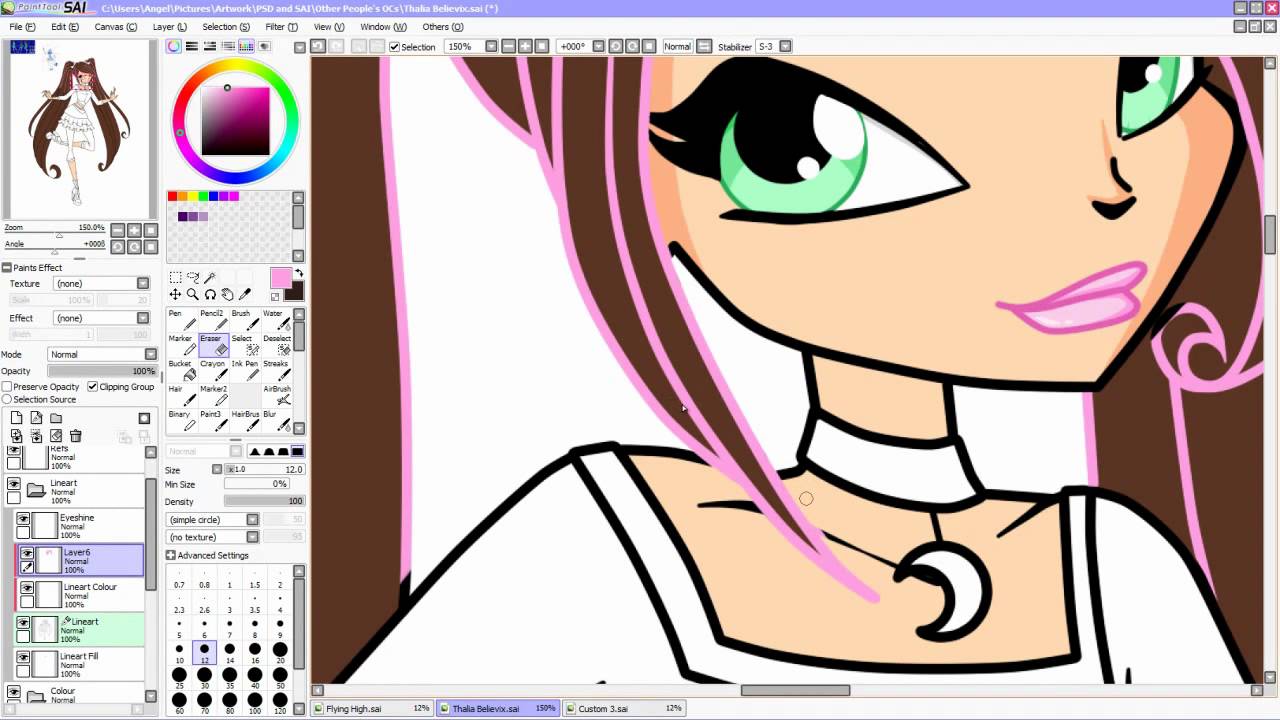1280x720 pixels.
Task: Open the Canvas menu
Action: (116, 27)
